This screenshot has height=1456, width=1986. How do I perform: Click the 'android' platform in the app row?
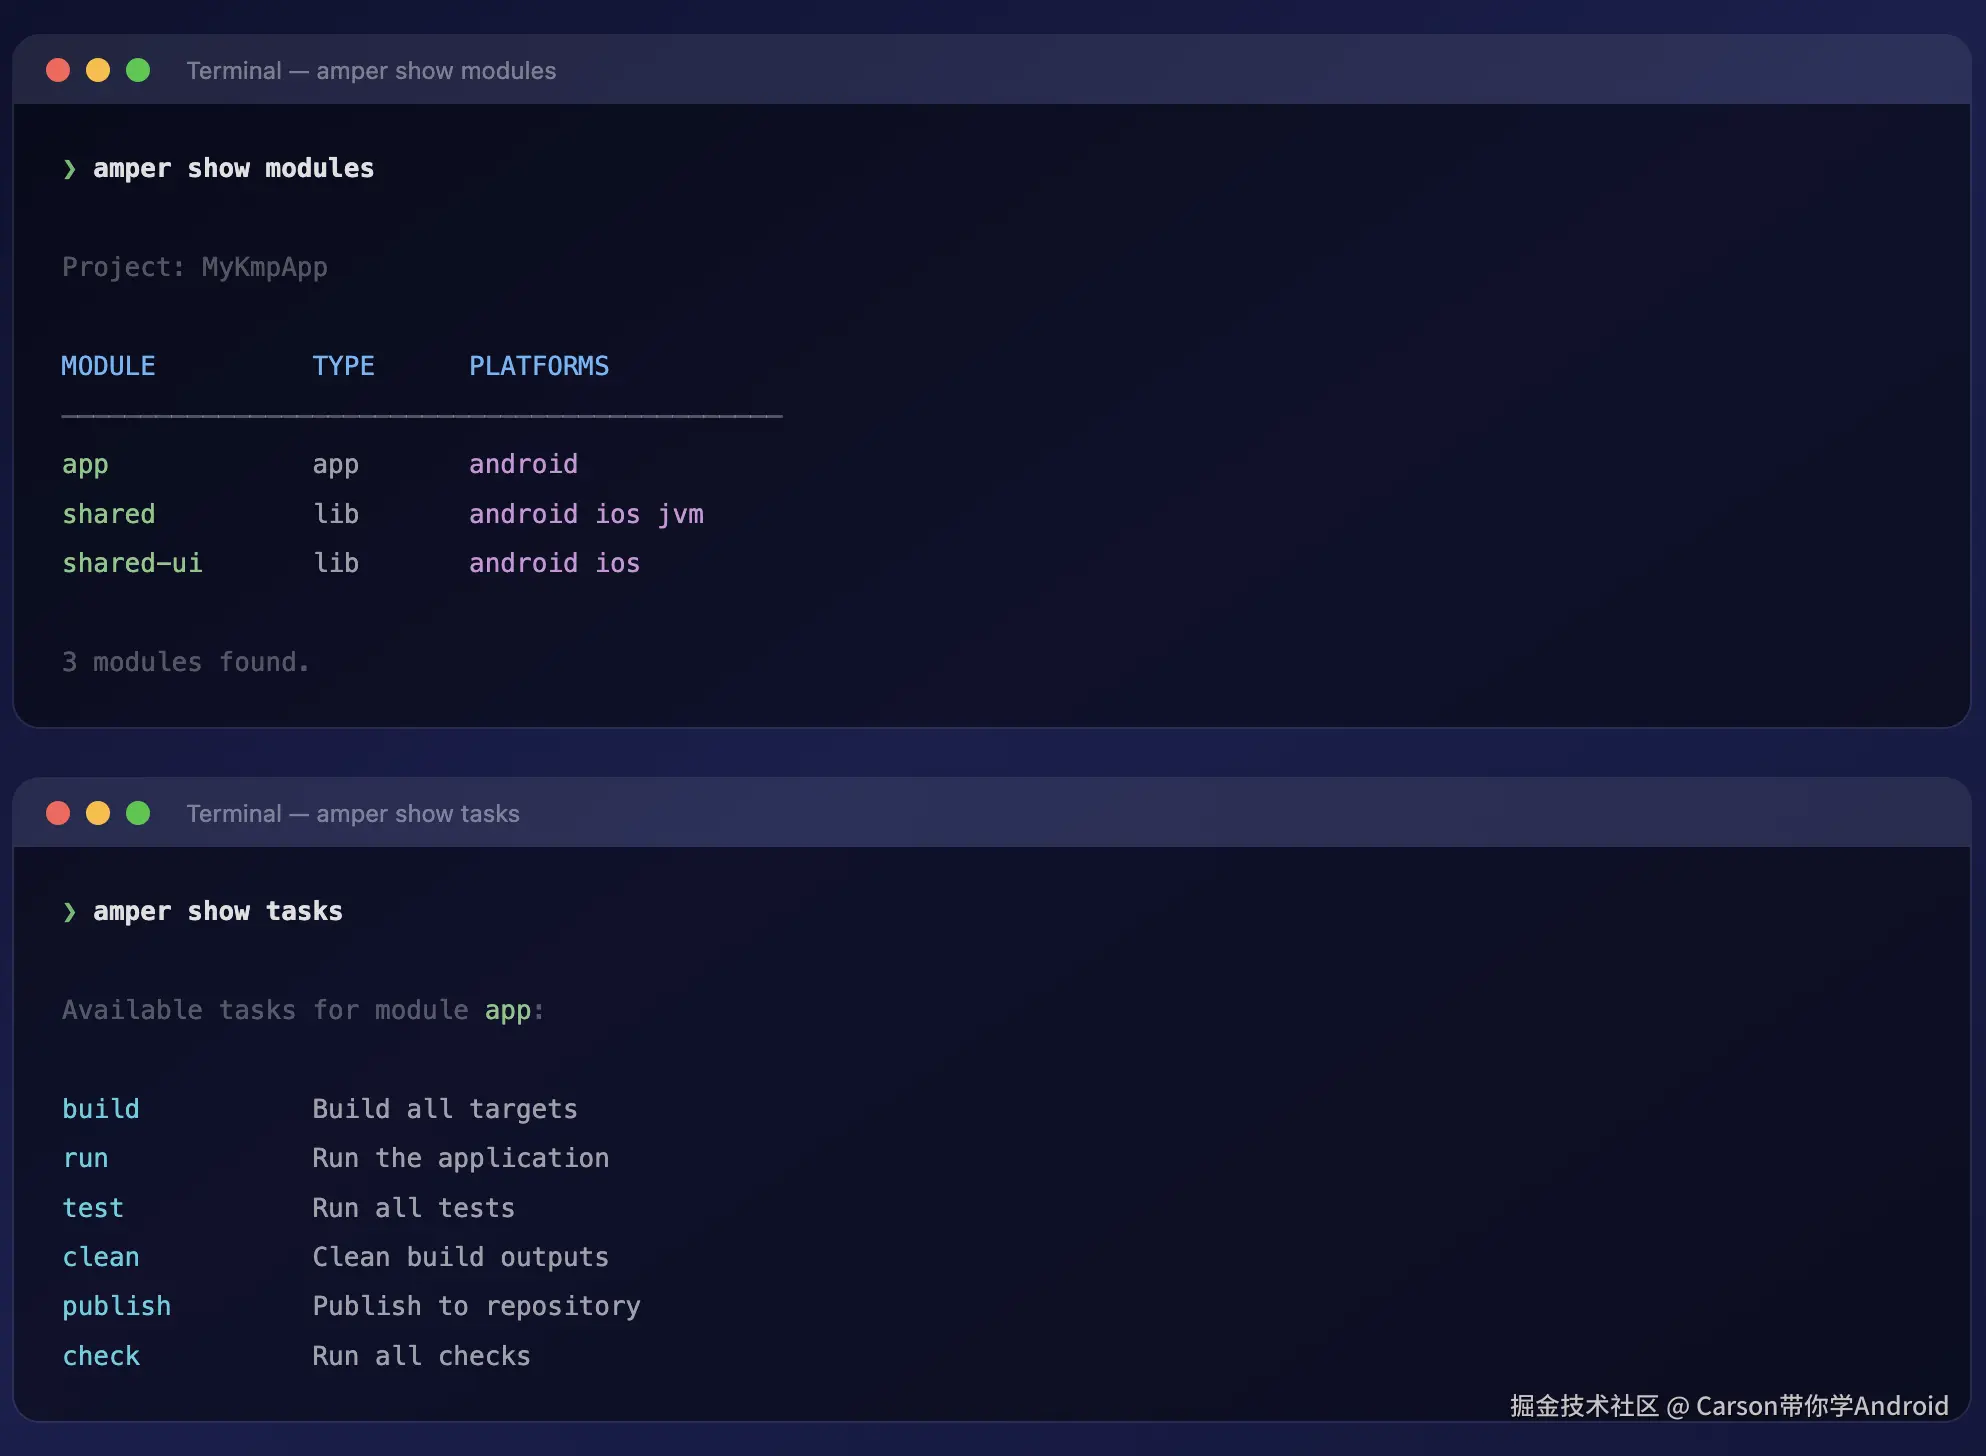point(523,464)
